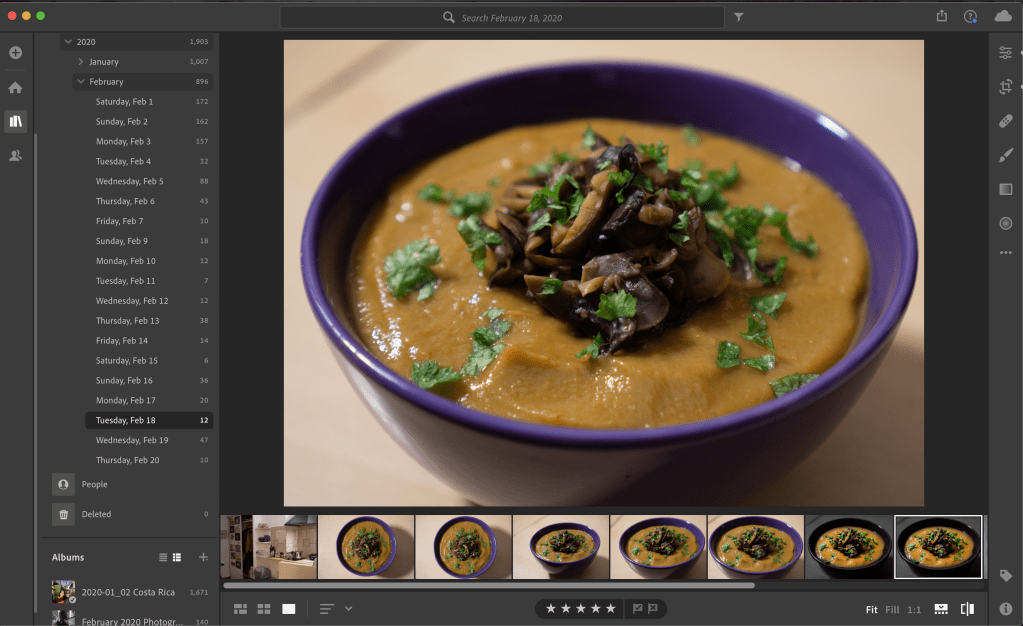
Task: Toggle the filmstrip visibility
Action: (941, 609)
